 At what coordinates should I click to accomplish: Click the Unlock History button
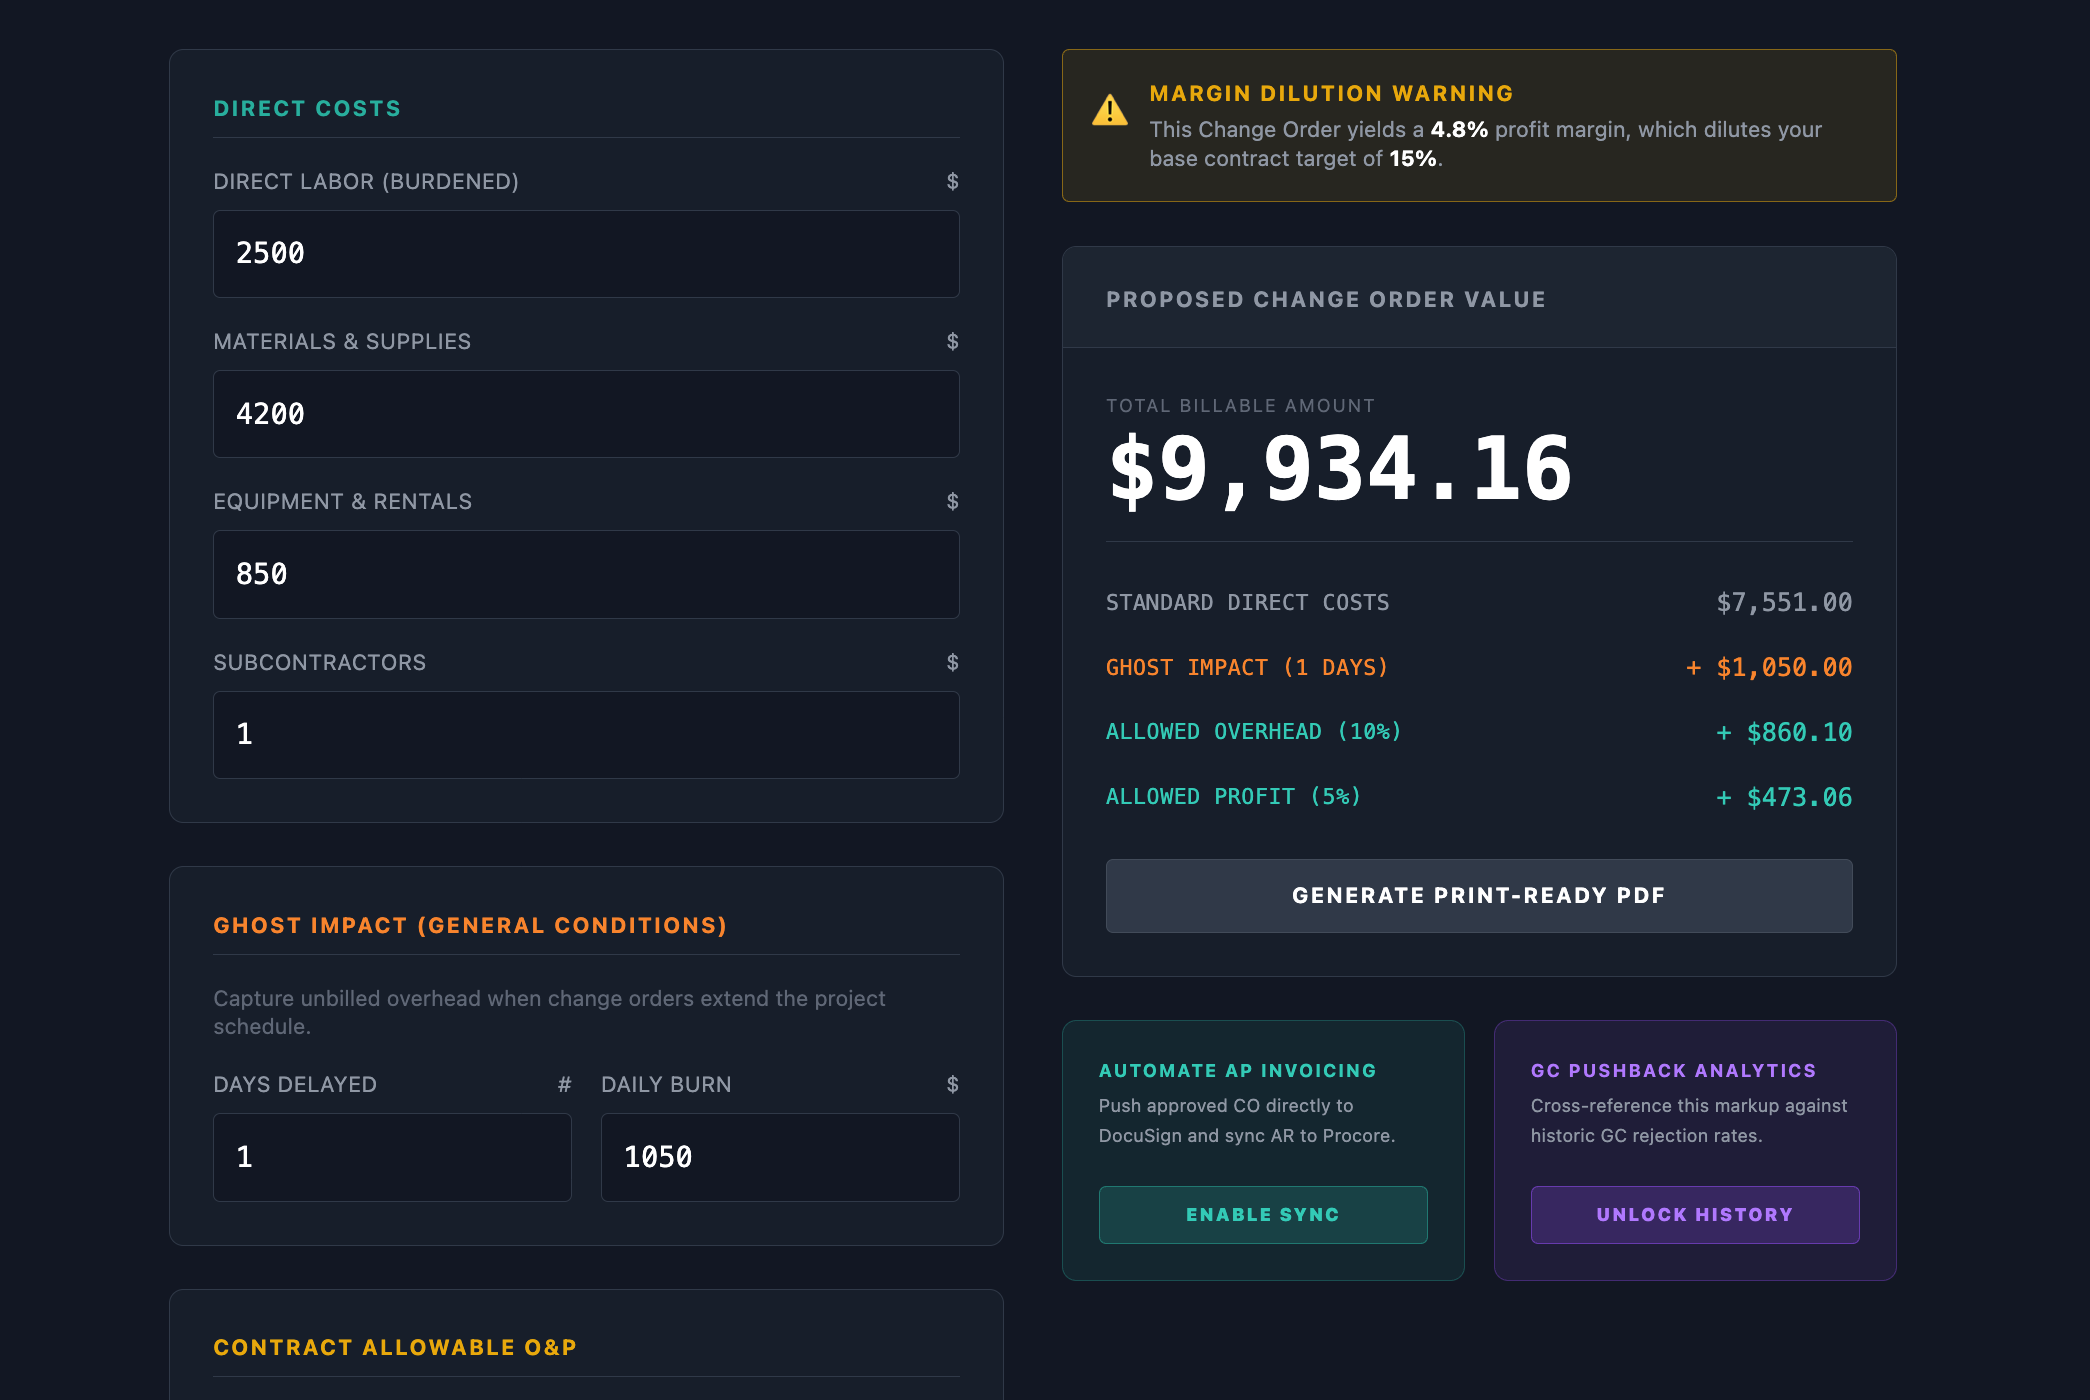tap(1695, 1215)
